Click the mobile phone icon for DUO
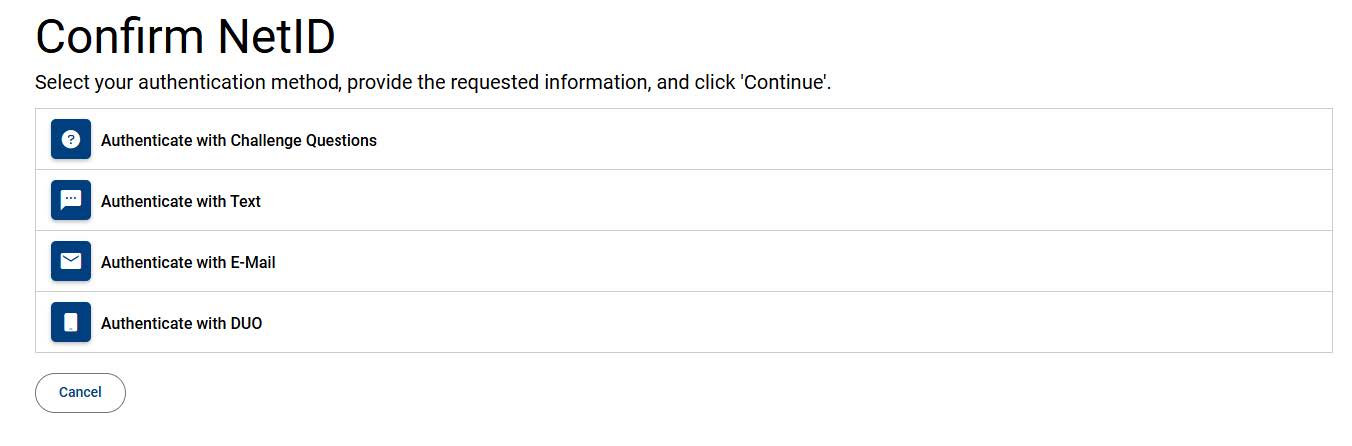 tap(71, 323)
